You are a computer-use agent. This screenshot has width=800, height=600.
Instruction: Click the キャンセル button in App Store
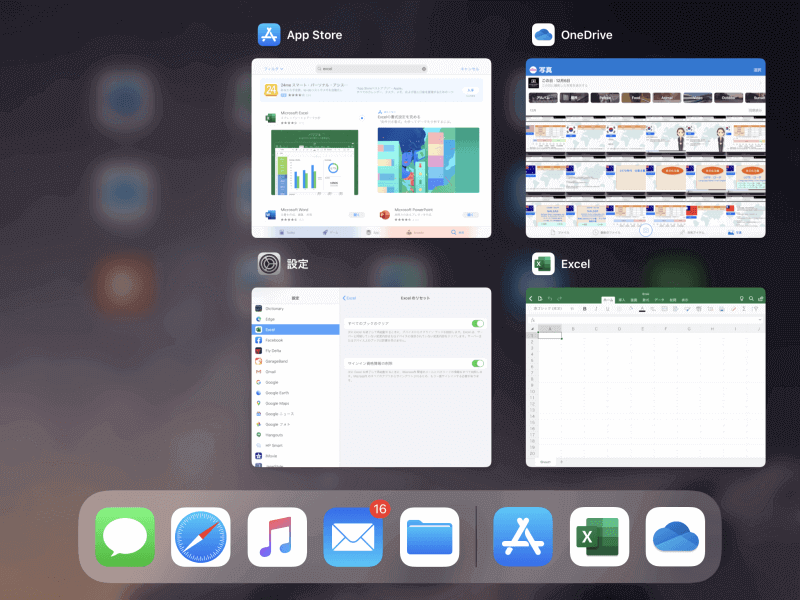coord(470,69)
